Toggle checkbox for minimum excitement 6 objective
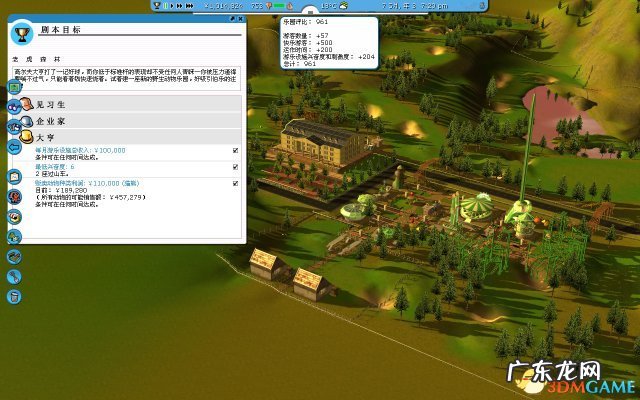 [236, 167]
